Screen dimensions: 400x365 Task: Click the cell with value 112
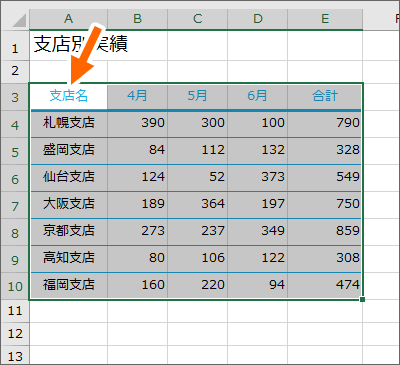pos(198,151)
